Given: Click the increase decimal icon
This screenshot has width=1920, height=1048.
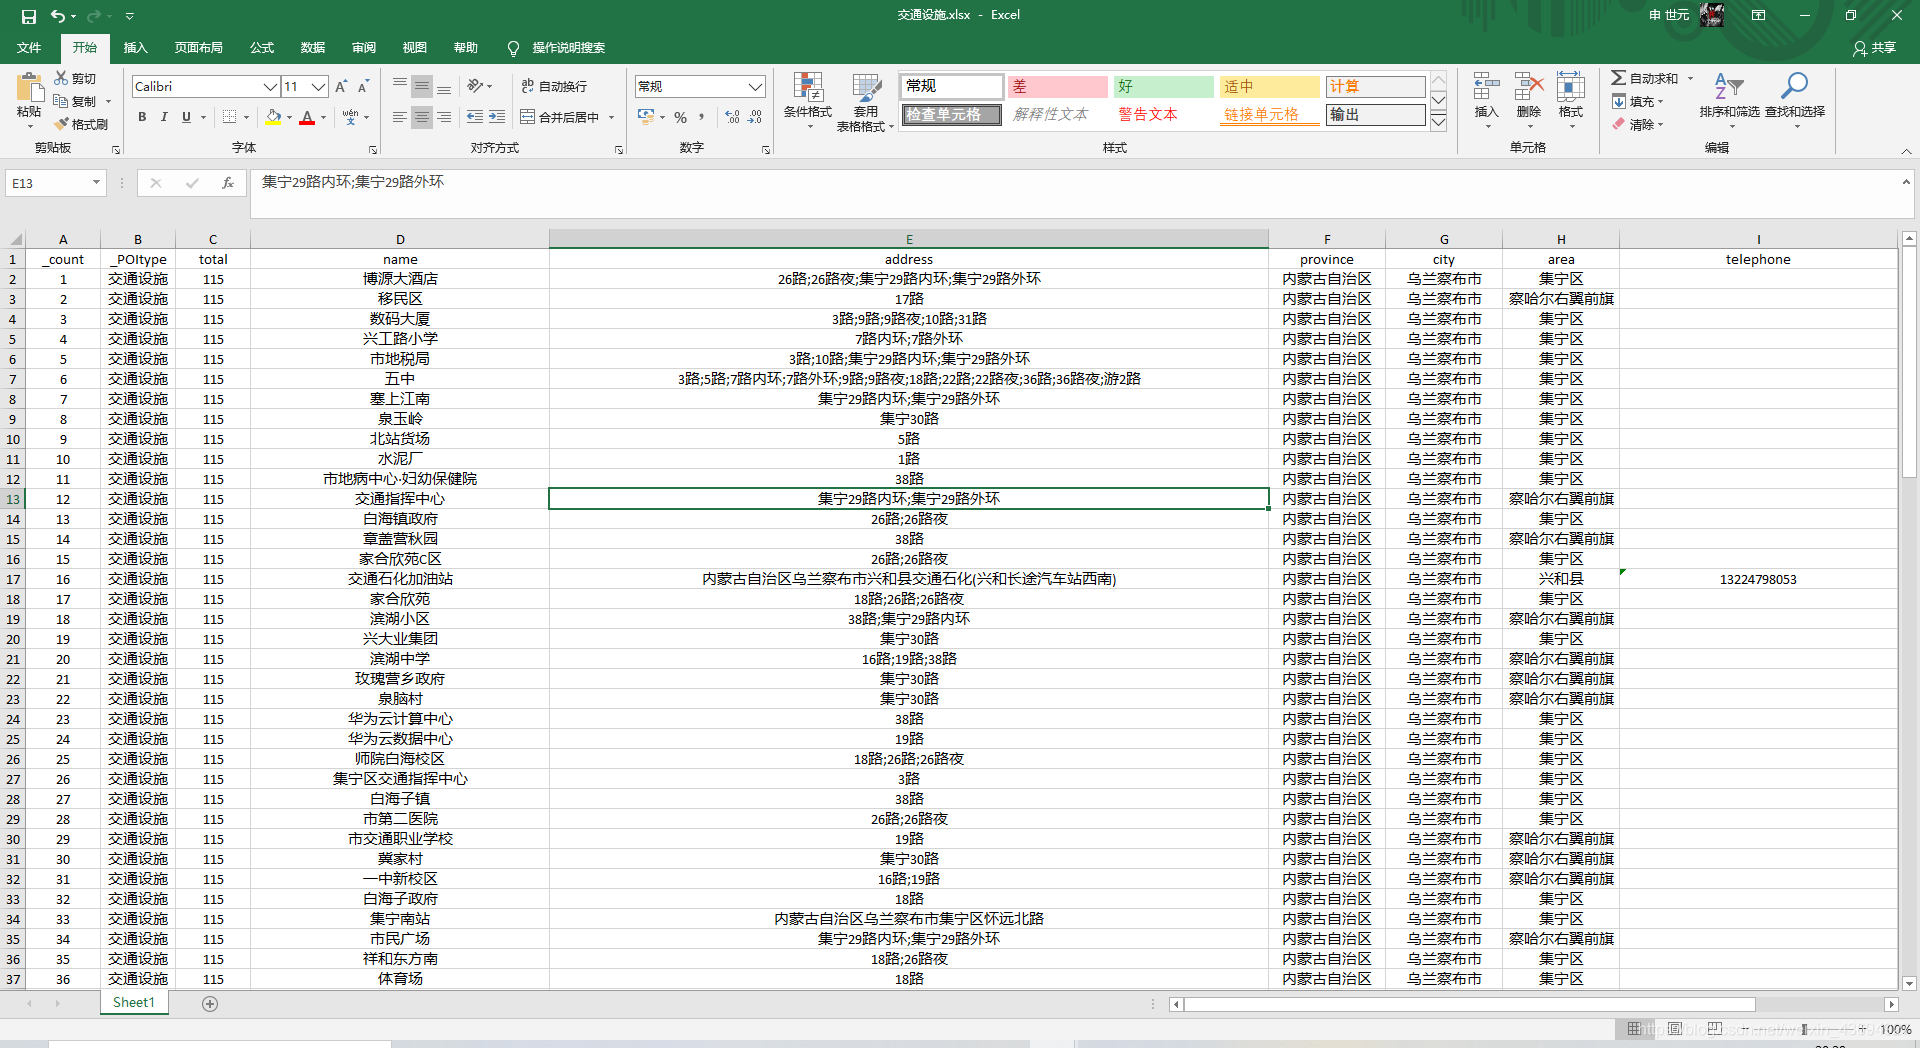Looking at the screenshot, I should pyautogui.click(x=732, y=117).
